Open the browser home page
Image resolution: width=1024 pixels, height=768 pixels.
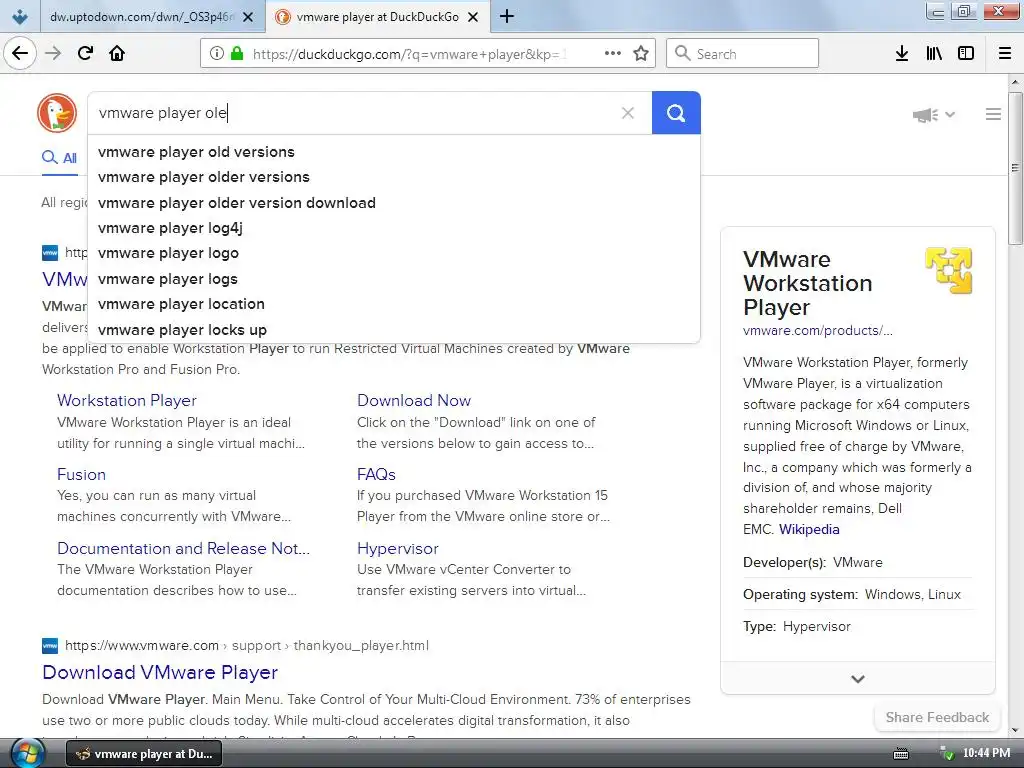pos(117,53)
